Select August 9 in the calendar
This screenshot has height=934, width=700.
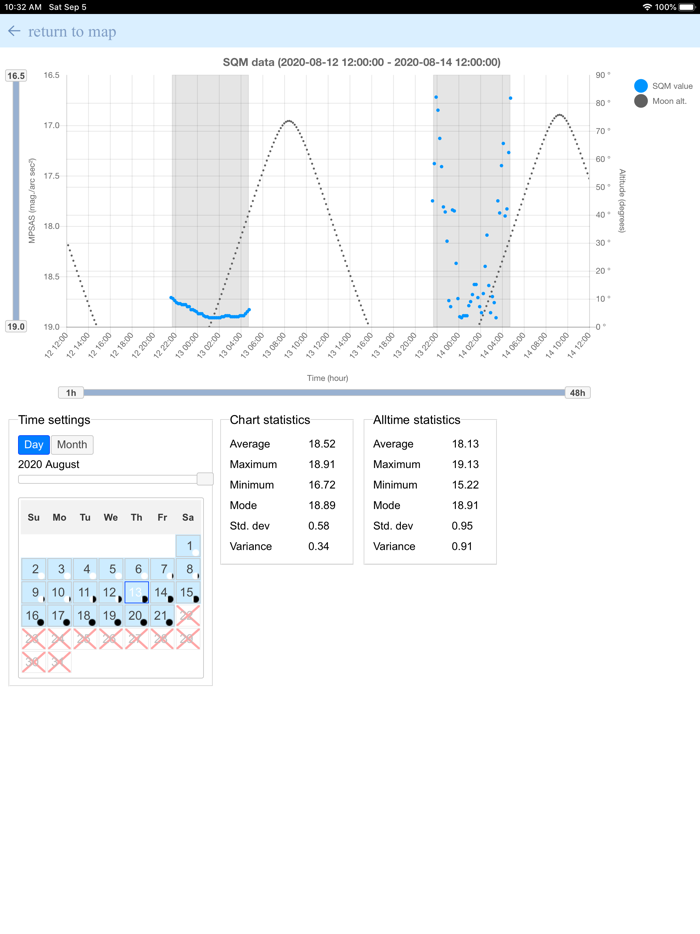(34, 592)
